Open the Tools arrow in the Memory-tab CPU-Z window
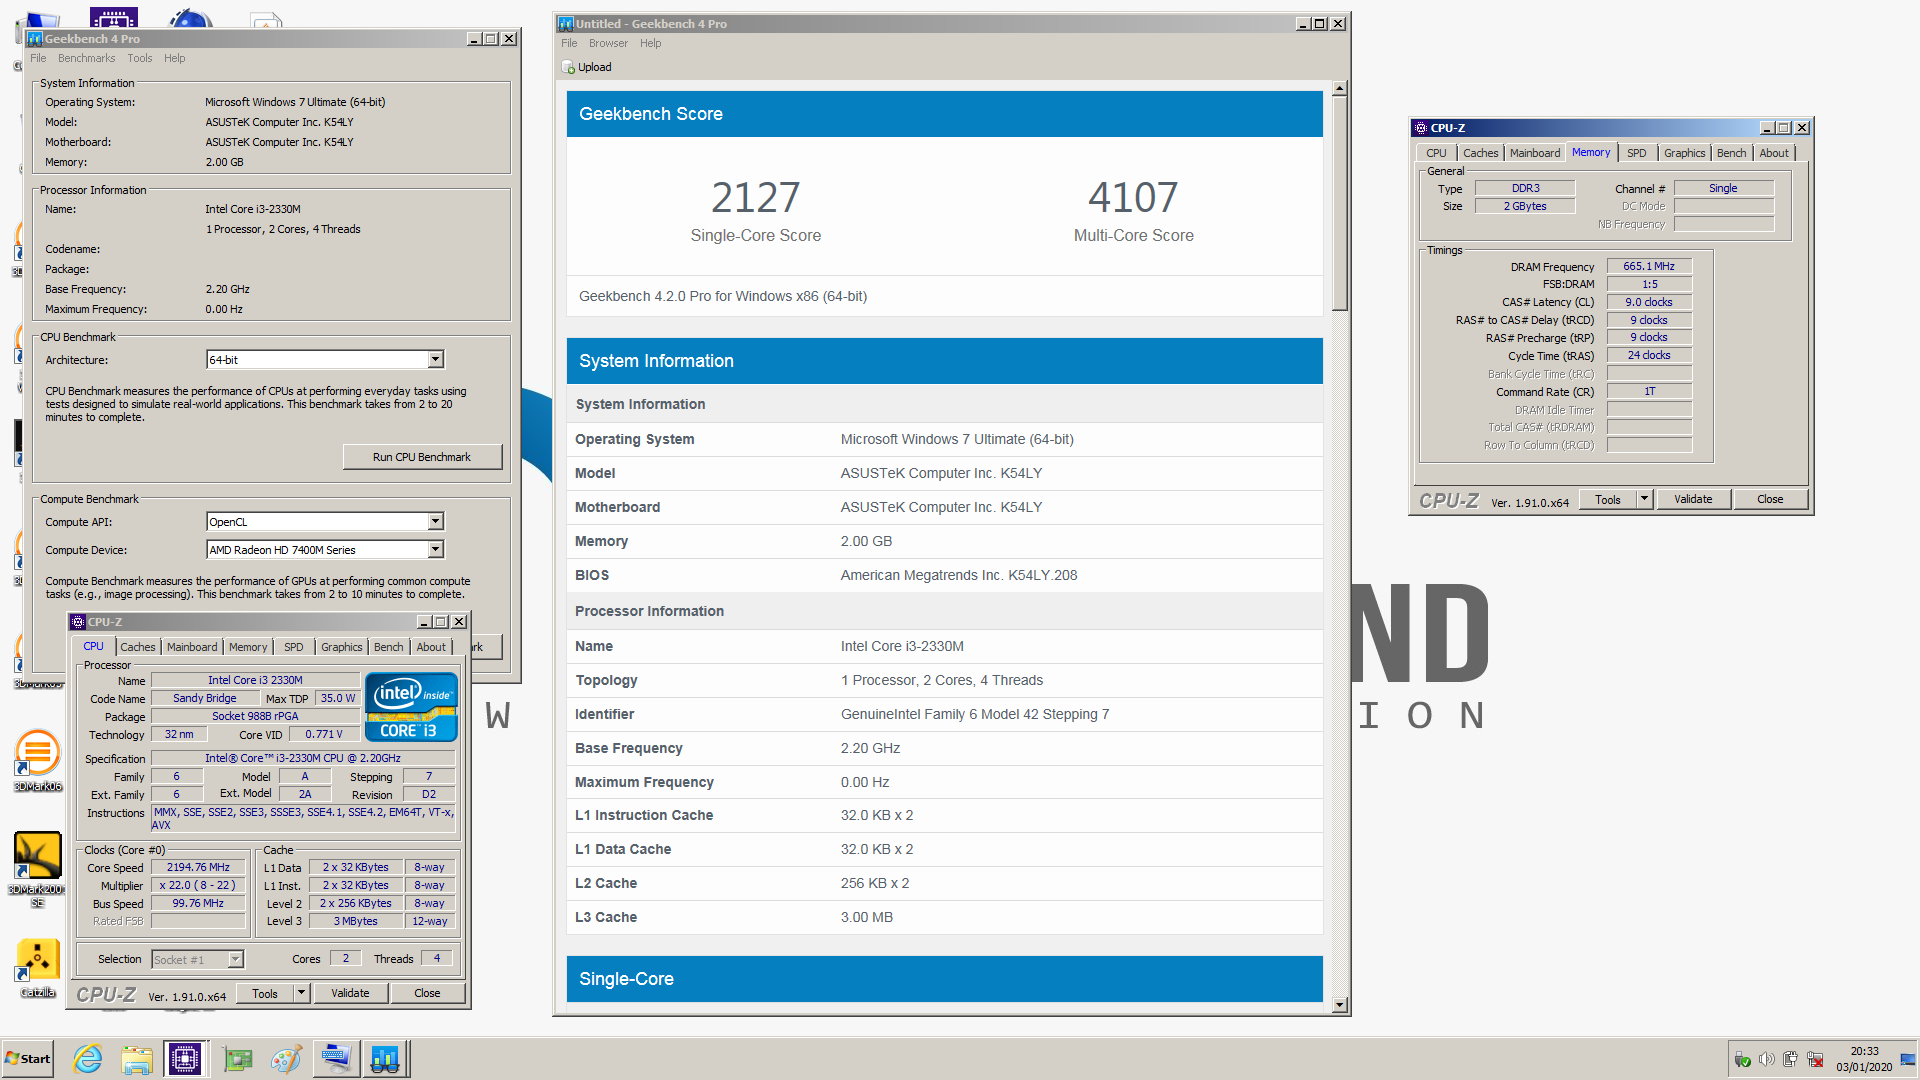The width and height of the screenshot is (1920, 1080). coord(1644,499)
